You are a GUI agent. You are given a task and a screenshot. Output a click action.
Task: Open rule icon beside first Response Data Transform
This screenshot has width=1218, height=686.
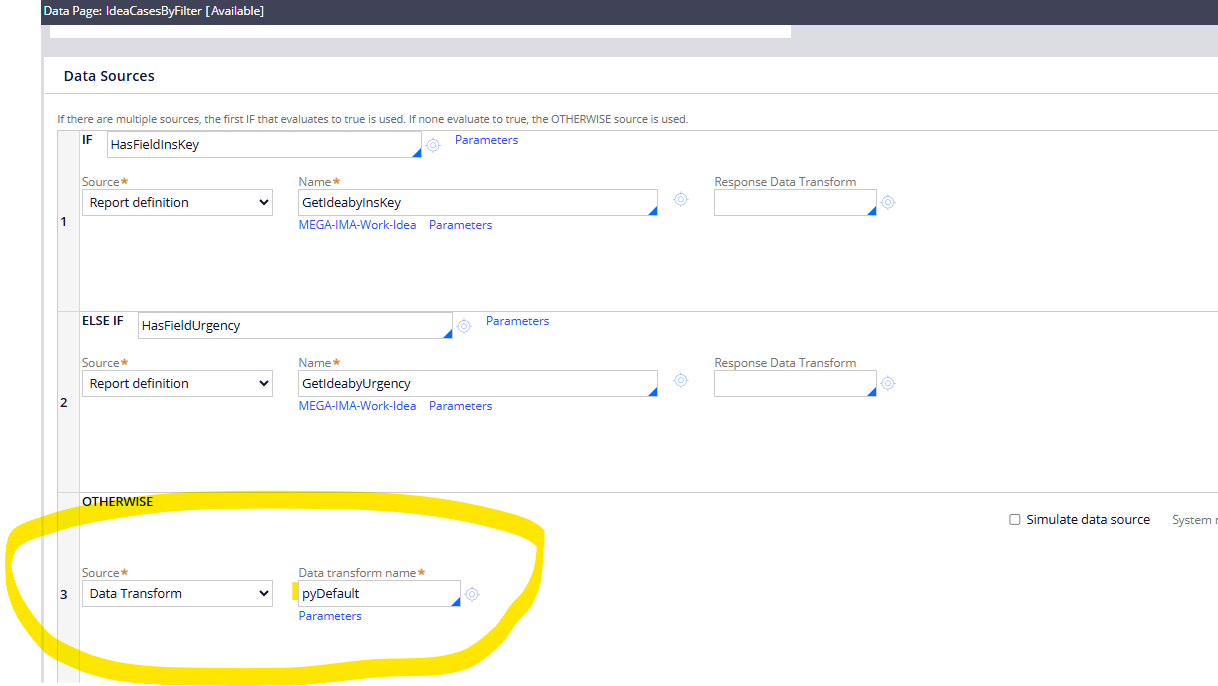coord(887,202)
